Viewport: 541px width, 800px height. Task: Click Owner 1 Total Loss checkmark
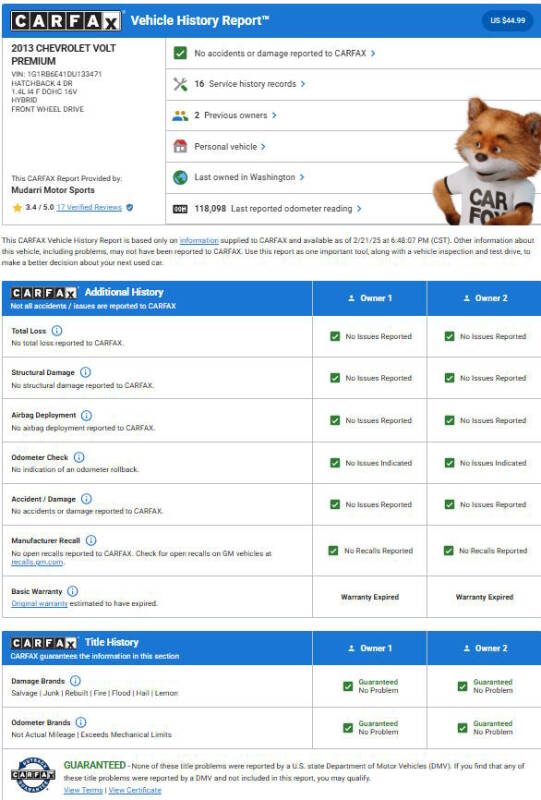(x=335, y=336)
